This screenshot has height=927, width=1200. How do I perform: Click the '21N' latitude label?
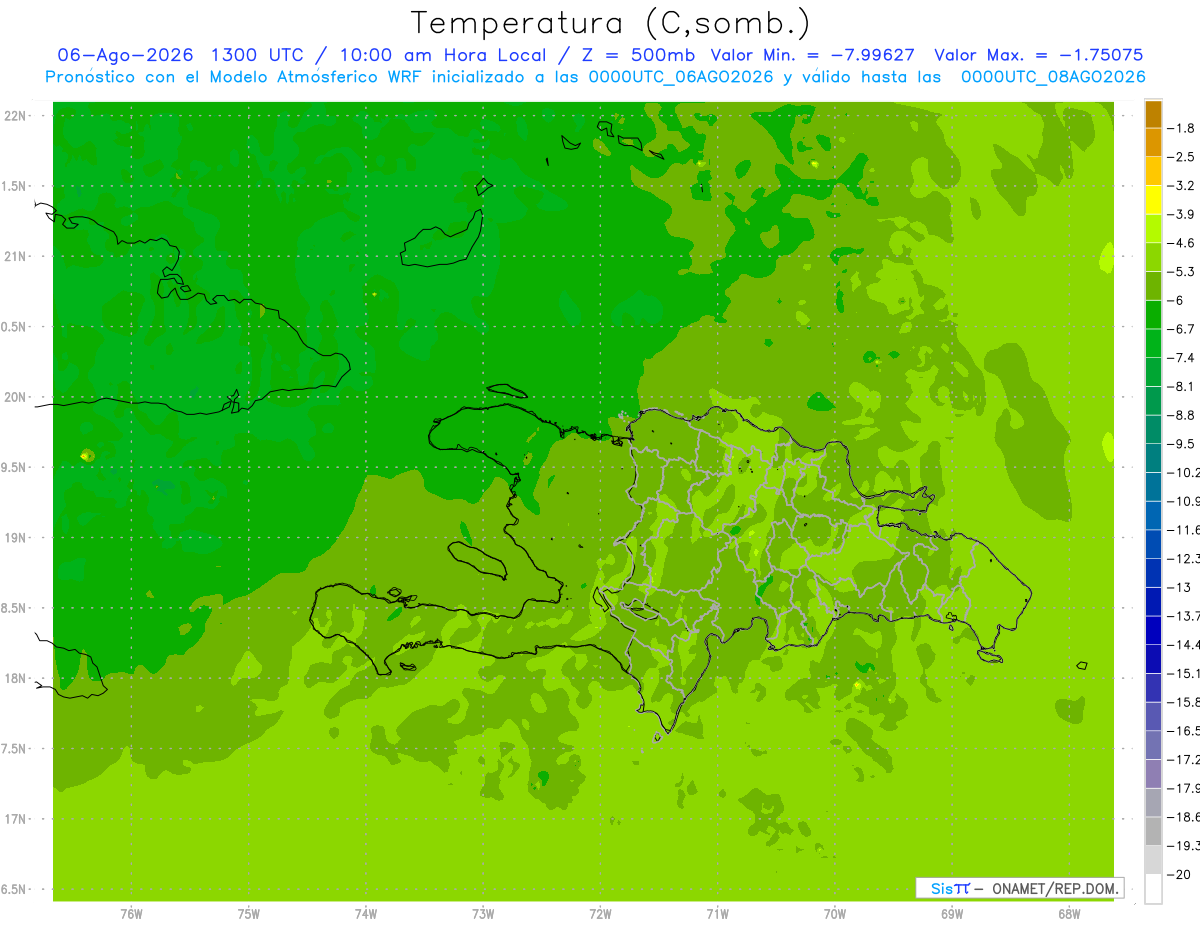coord(17,257)
